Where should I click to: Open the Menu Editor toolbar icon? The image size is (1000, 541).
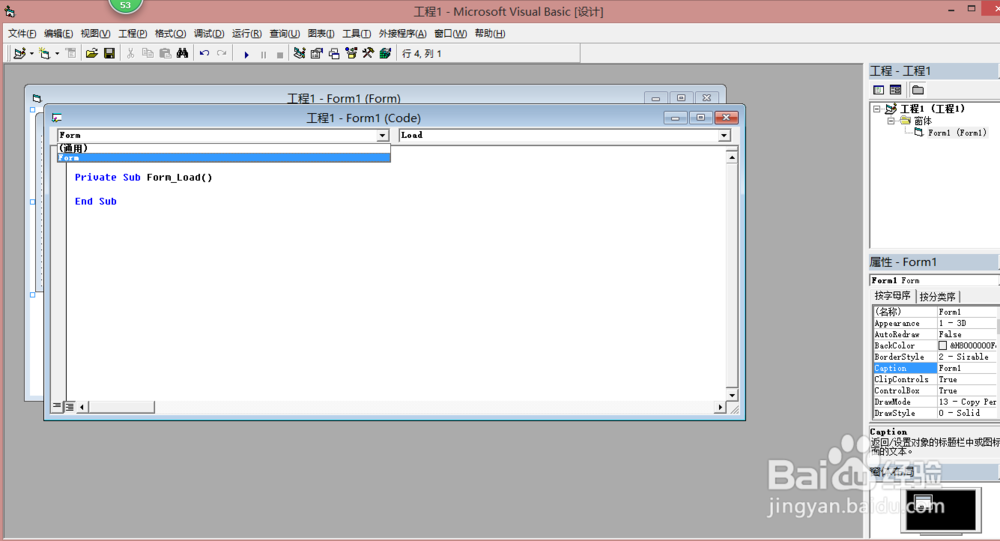click(x=71, y=54)
